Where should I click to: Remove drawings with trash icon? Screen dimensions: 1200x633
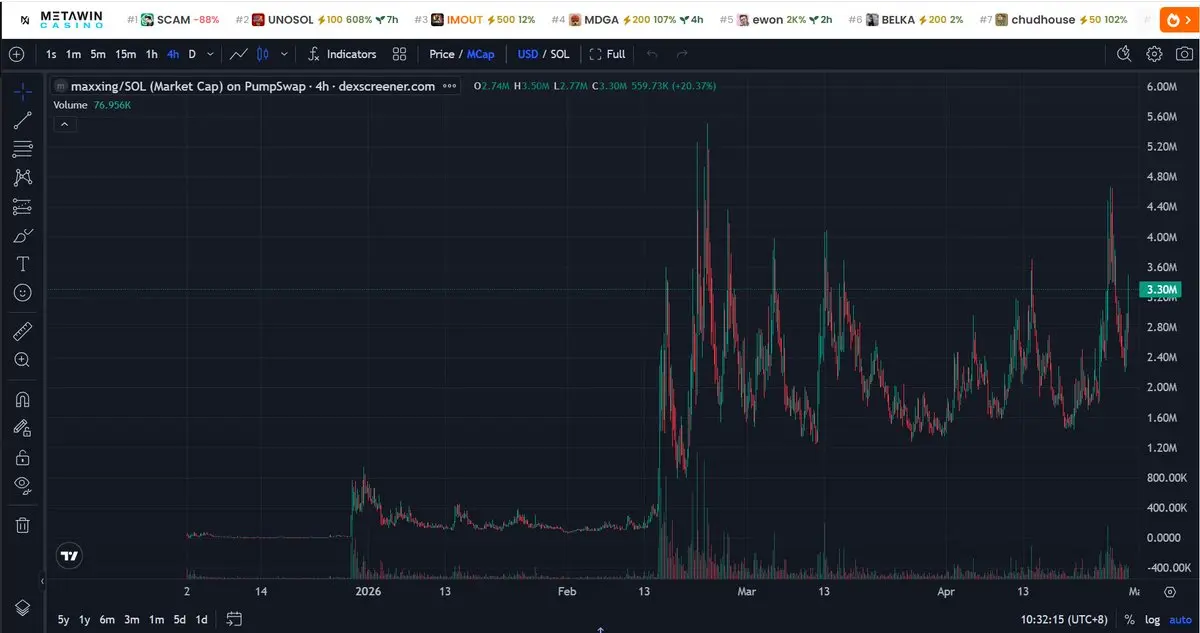tap(23, 524)
